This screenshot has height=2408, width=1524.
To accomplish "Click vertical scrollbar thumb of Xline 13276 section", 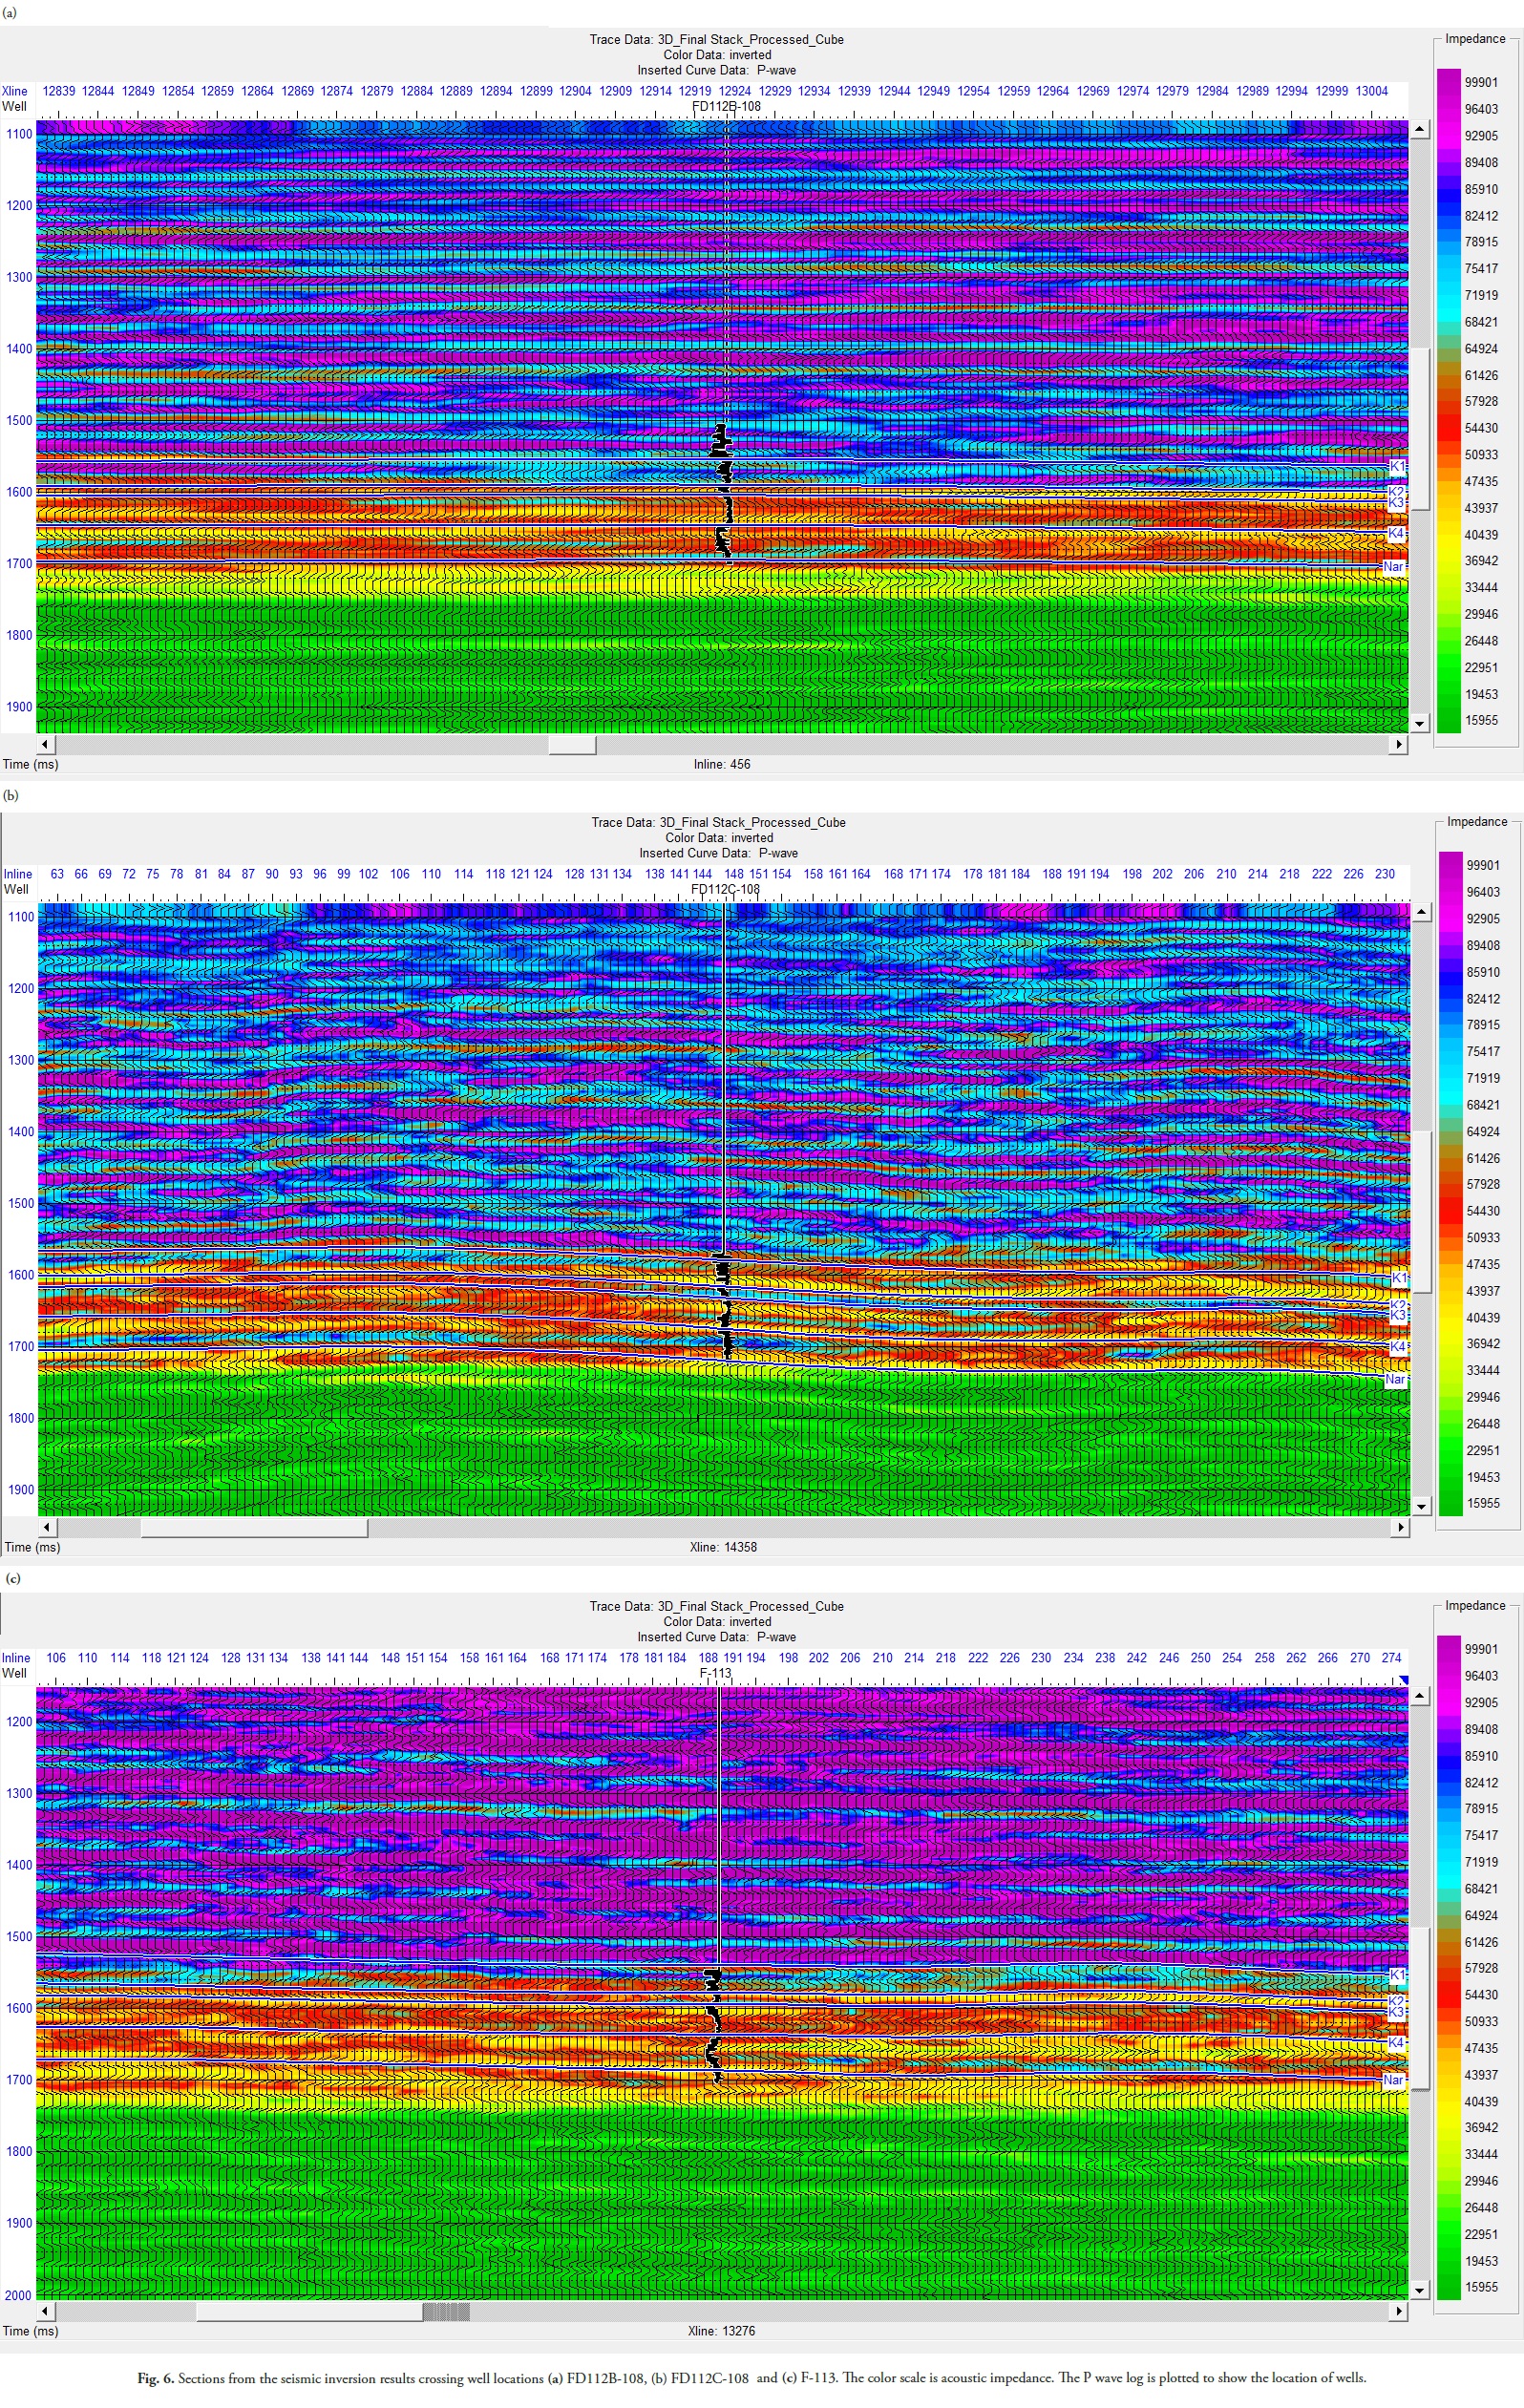I will tap(1419, 2010).
